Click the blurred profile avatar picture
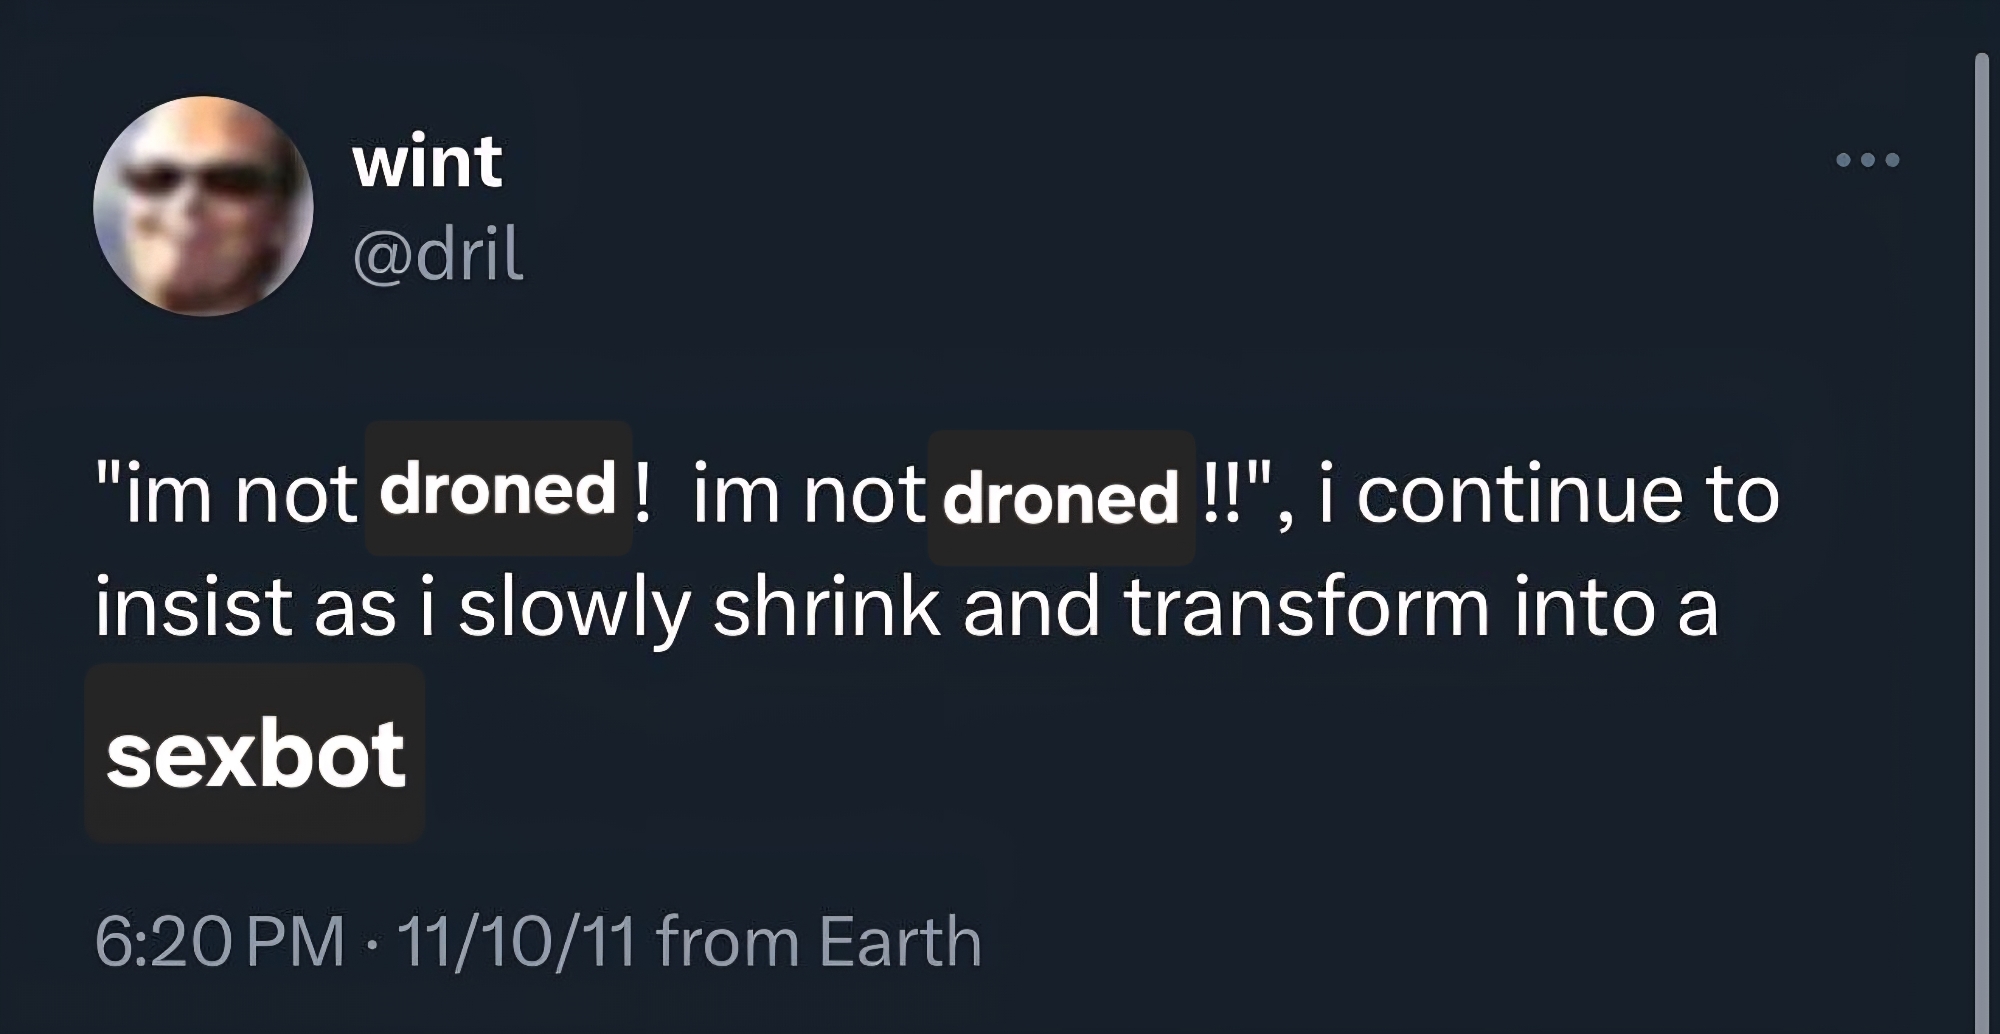2000x1034 pixels. [x=203, y=206]
